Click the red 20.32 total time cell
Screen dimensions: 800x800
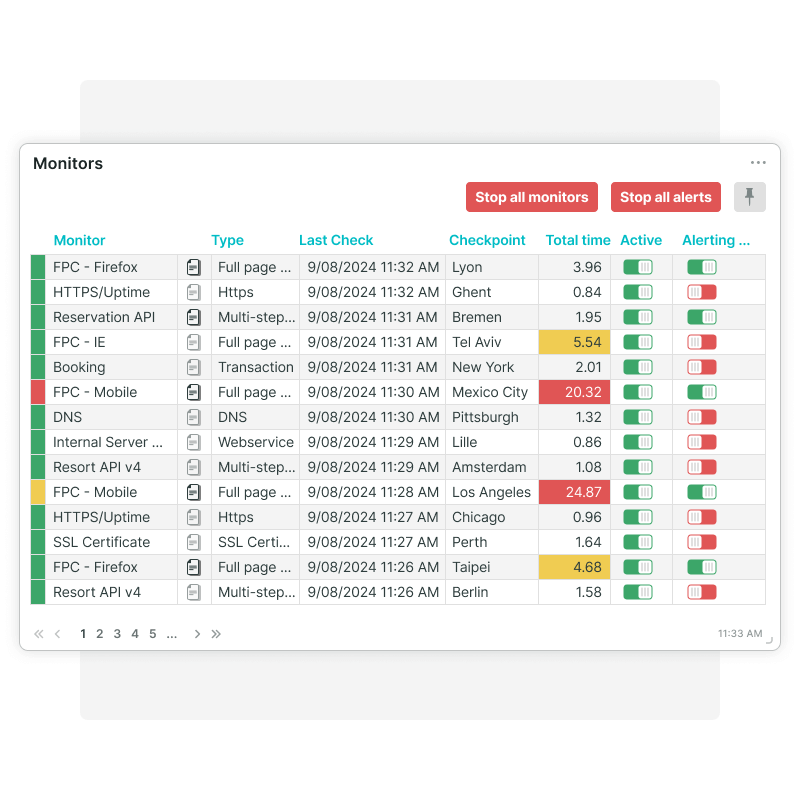click(574, 392)
